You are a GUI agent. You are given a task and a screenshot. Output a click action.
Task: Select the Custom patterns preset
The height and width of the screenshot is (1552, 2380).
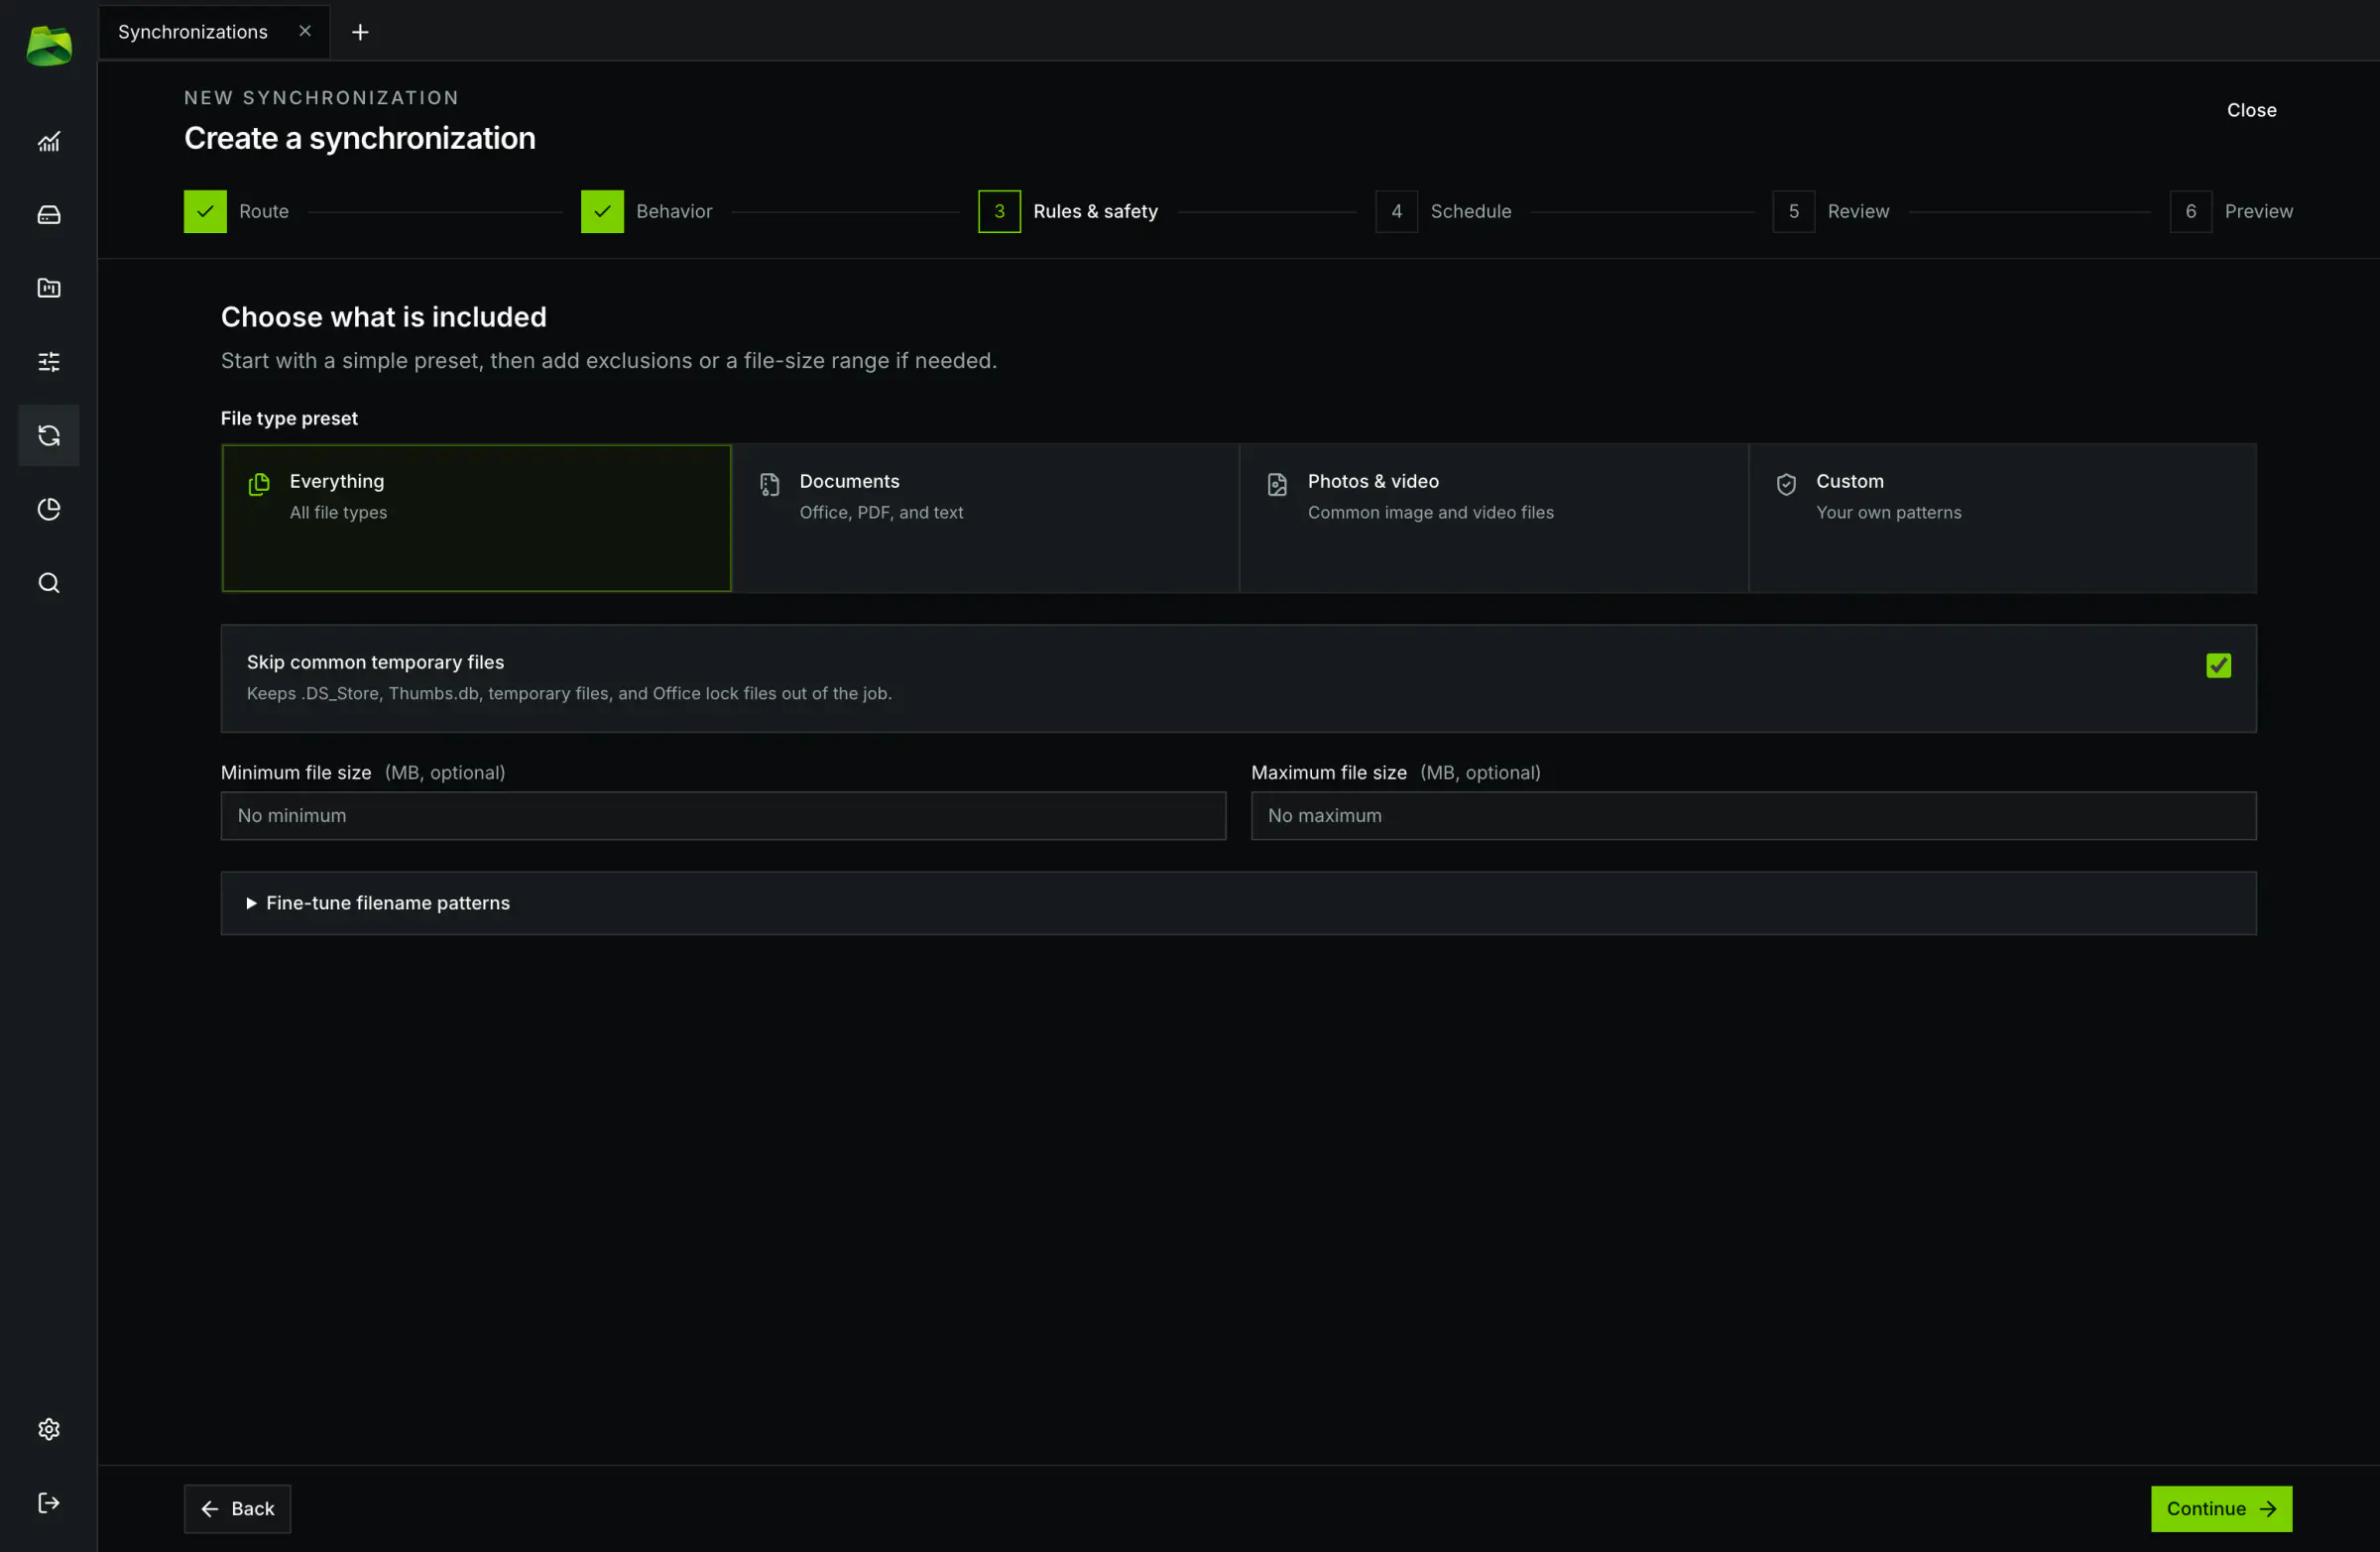click(x=2002, y=518)
